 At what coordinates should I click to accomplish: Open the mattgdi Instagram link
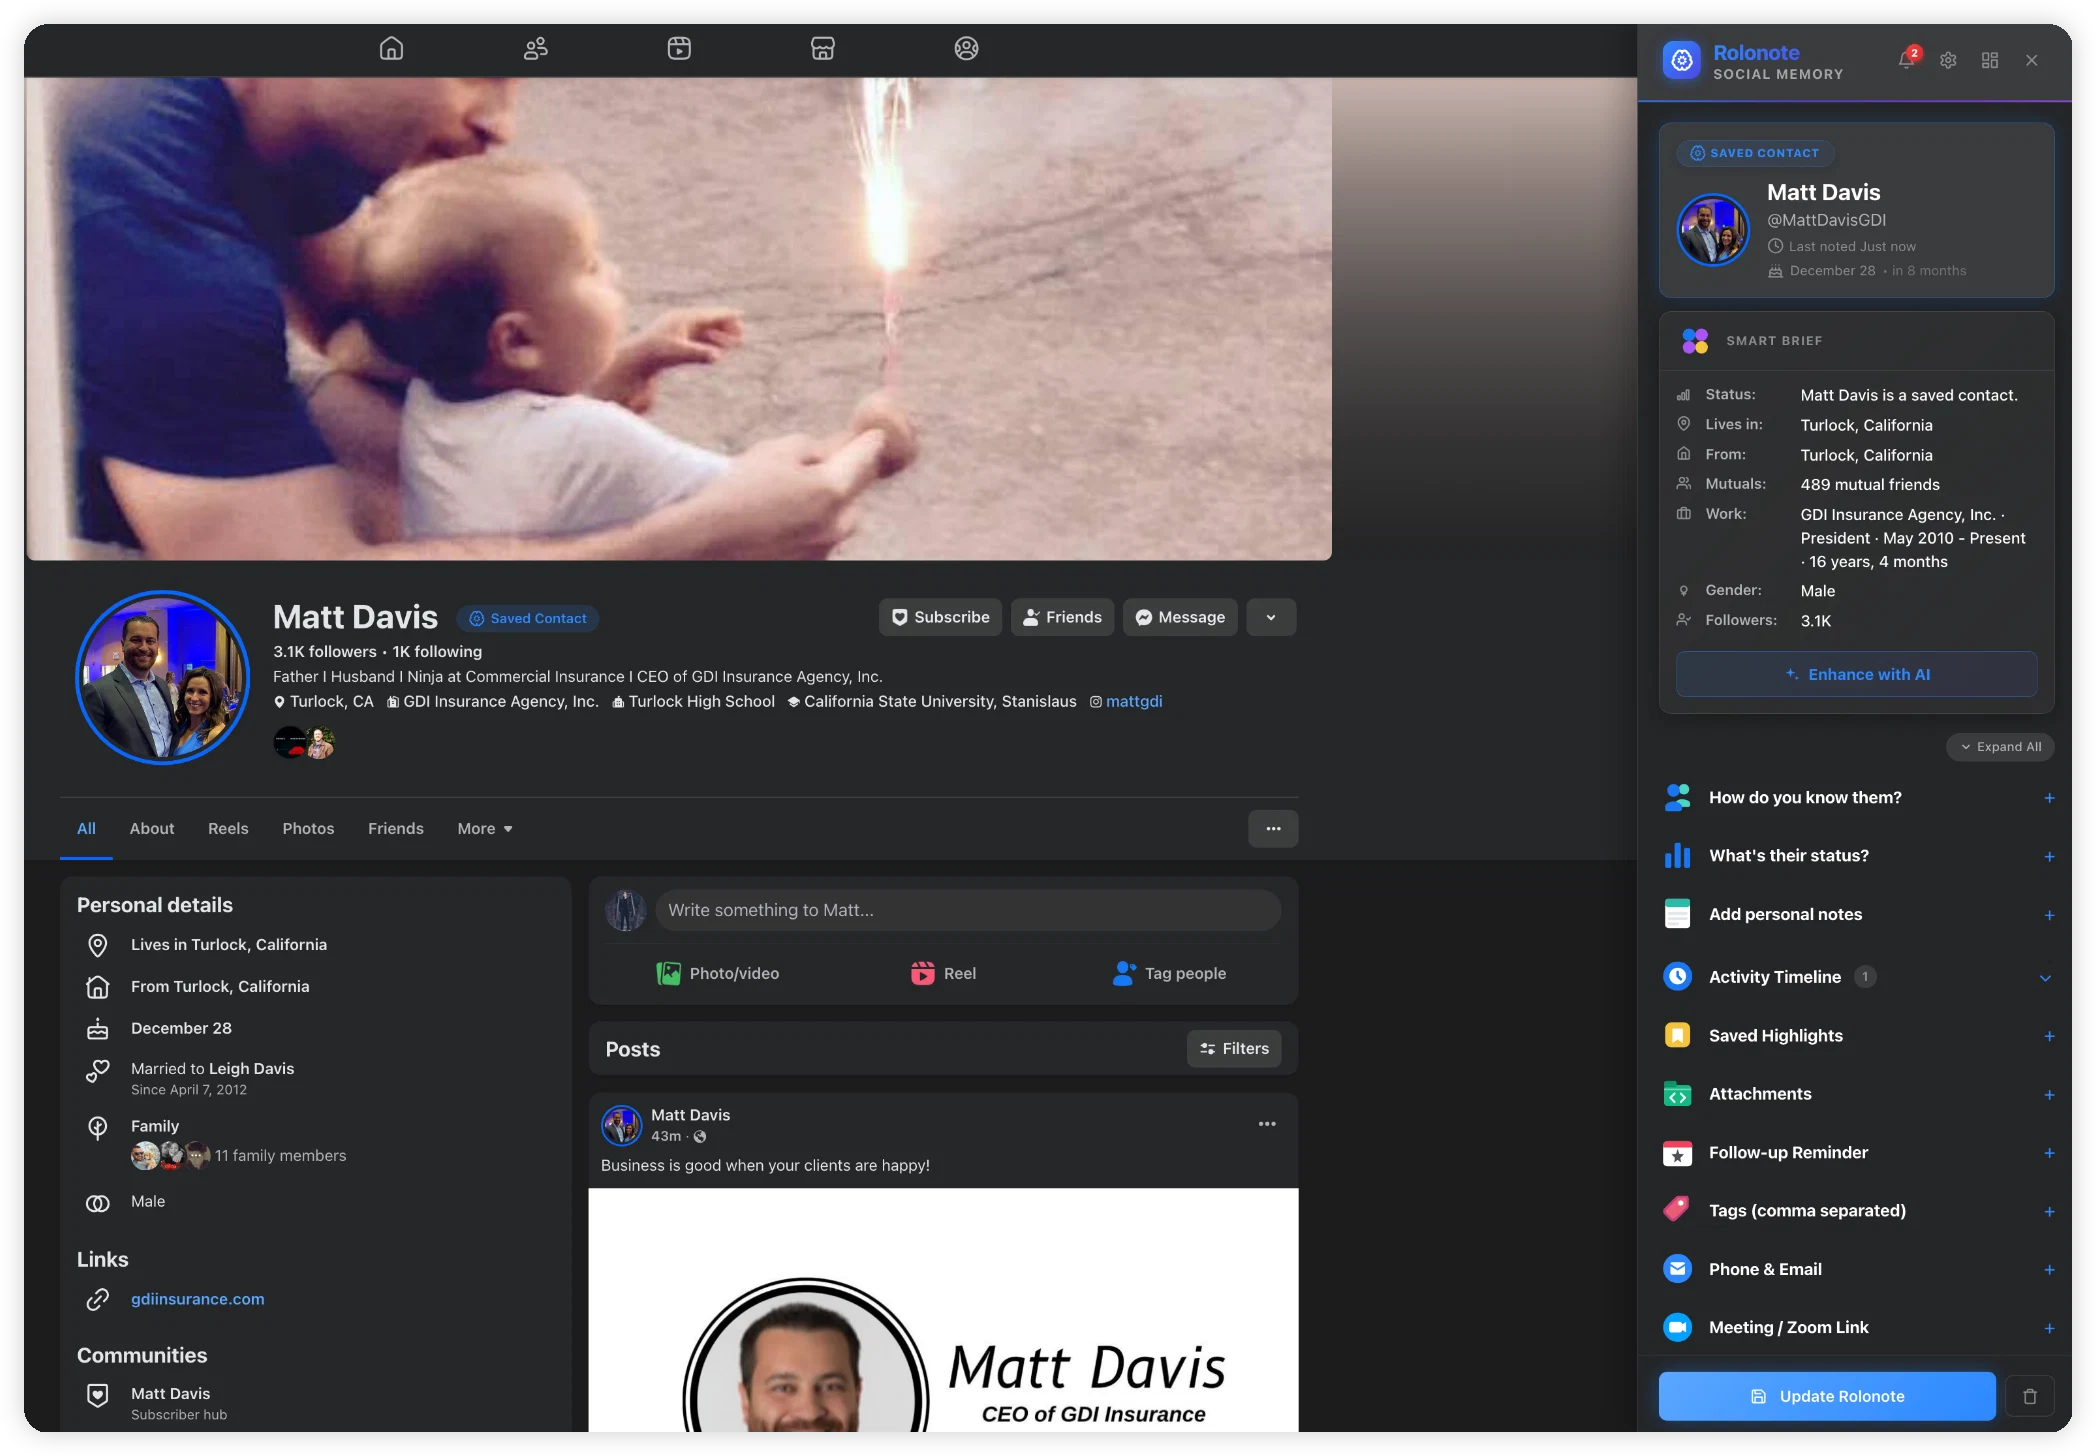pyautogui.click(x=1134, y=702)
